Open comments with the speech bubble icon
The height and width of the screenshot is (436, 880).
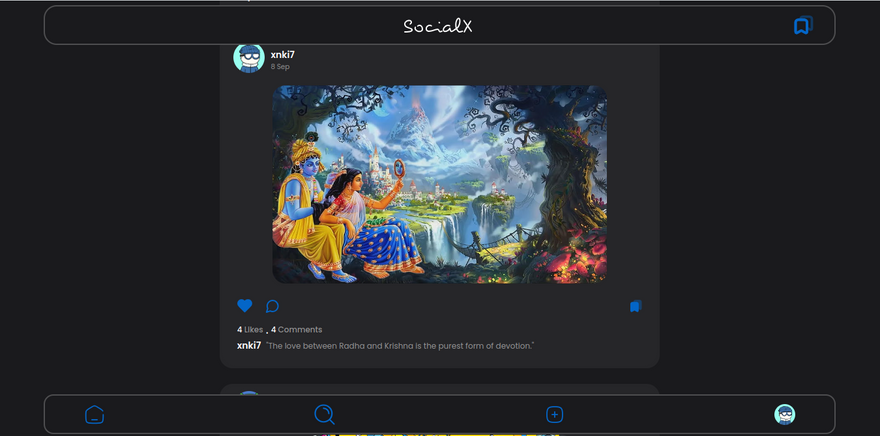272,306
